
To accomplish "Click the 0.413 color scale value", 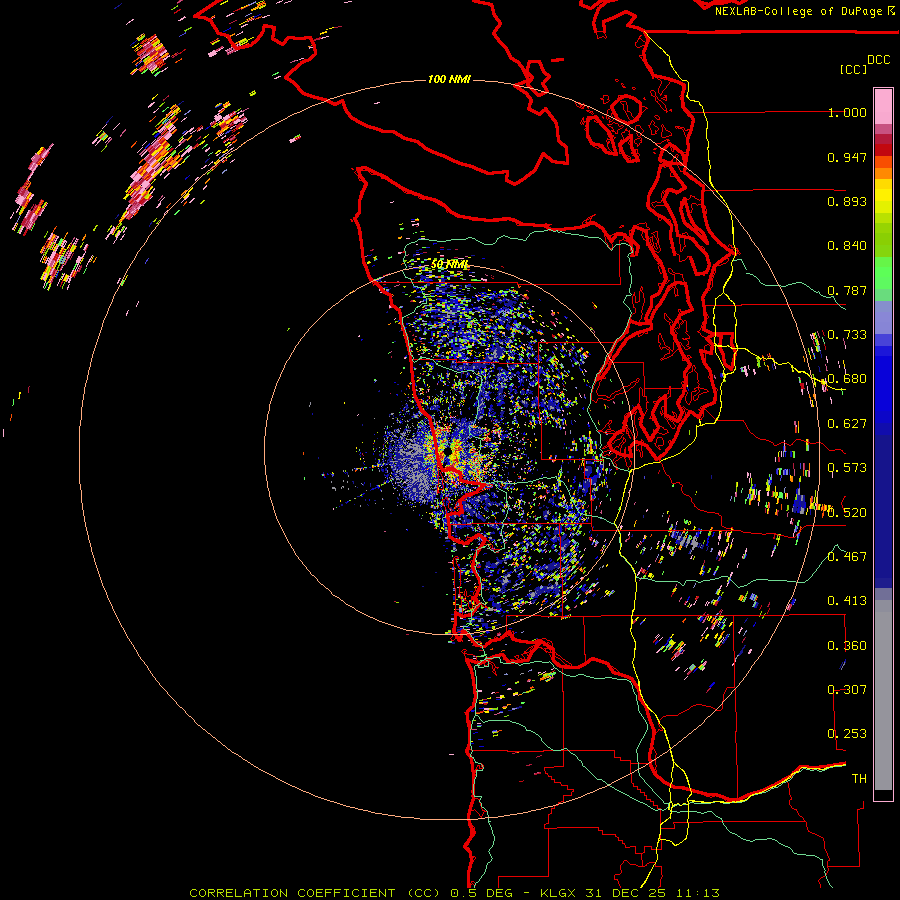I will pyautogui.click(x=847, y=601).
